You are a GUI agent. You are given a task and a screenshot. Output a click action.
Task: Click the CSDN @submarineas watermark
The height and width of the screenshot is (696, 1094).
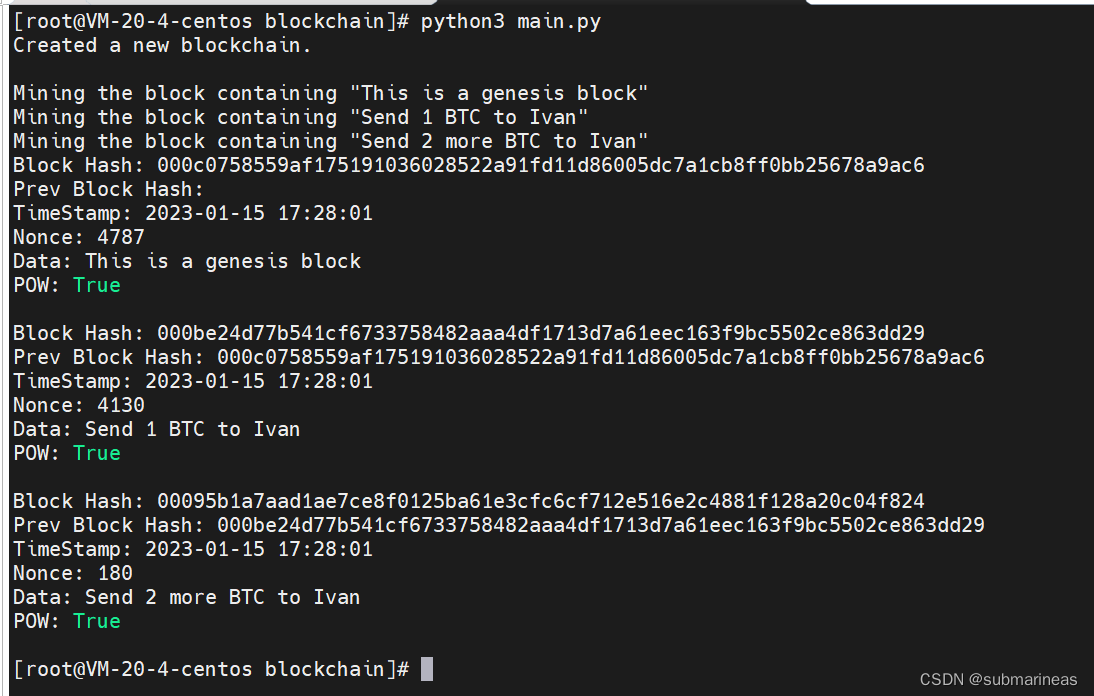(998, 679)
